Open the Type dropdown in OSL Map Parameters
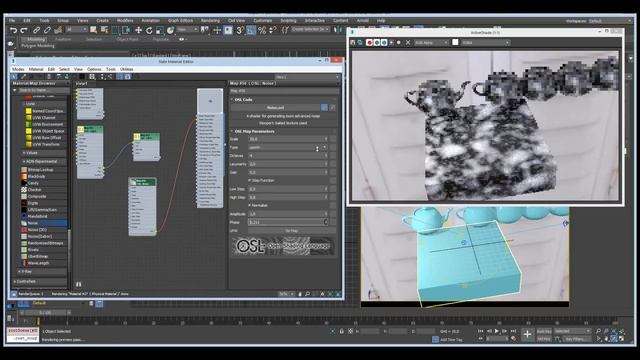 [x=288, y=147]
